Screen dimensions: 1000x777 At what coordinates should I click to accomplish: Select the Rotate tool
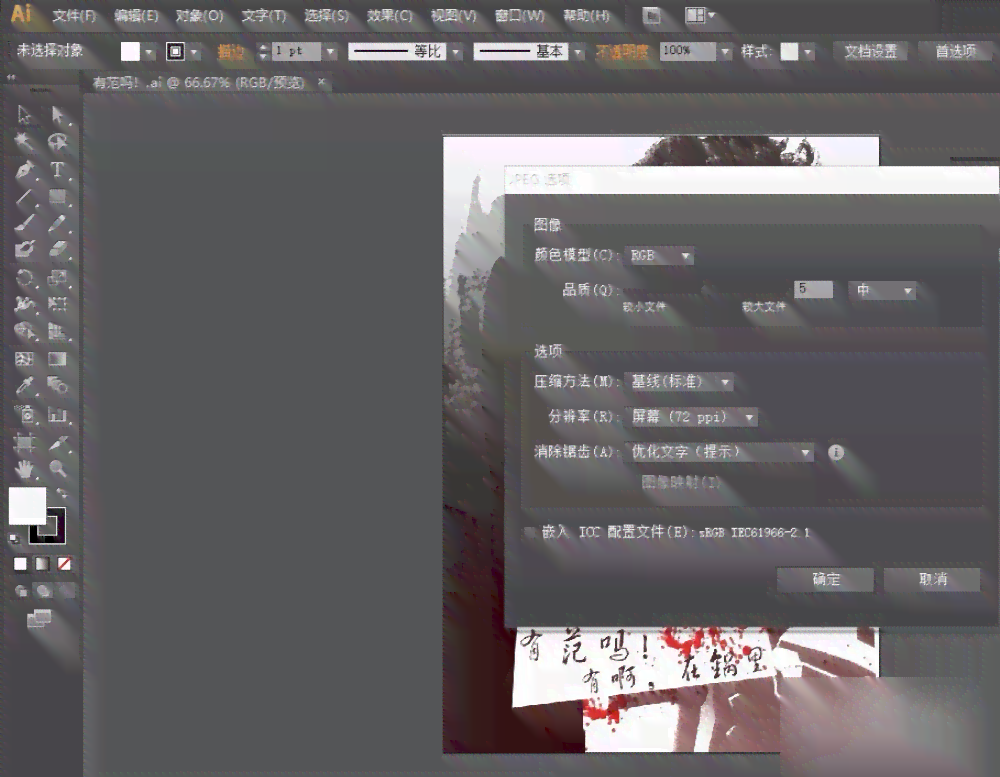pos(24,278)
